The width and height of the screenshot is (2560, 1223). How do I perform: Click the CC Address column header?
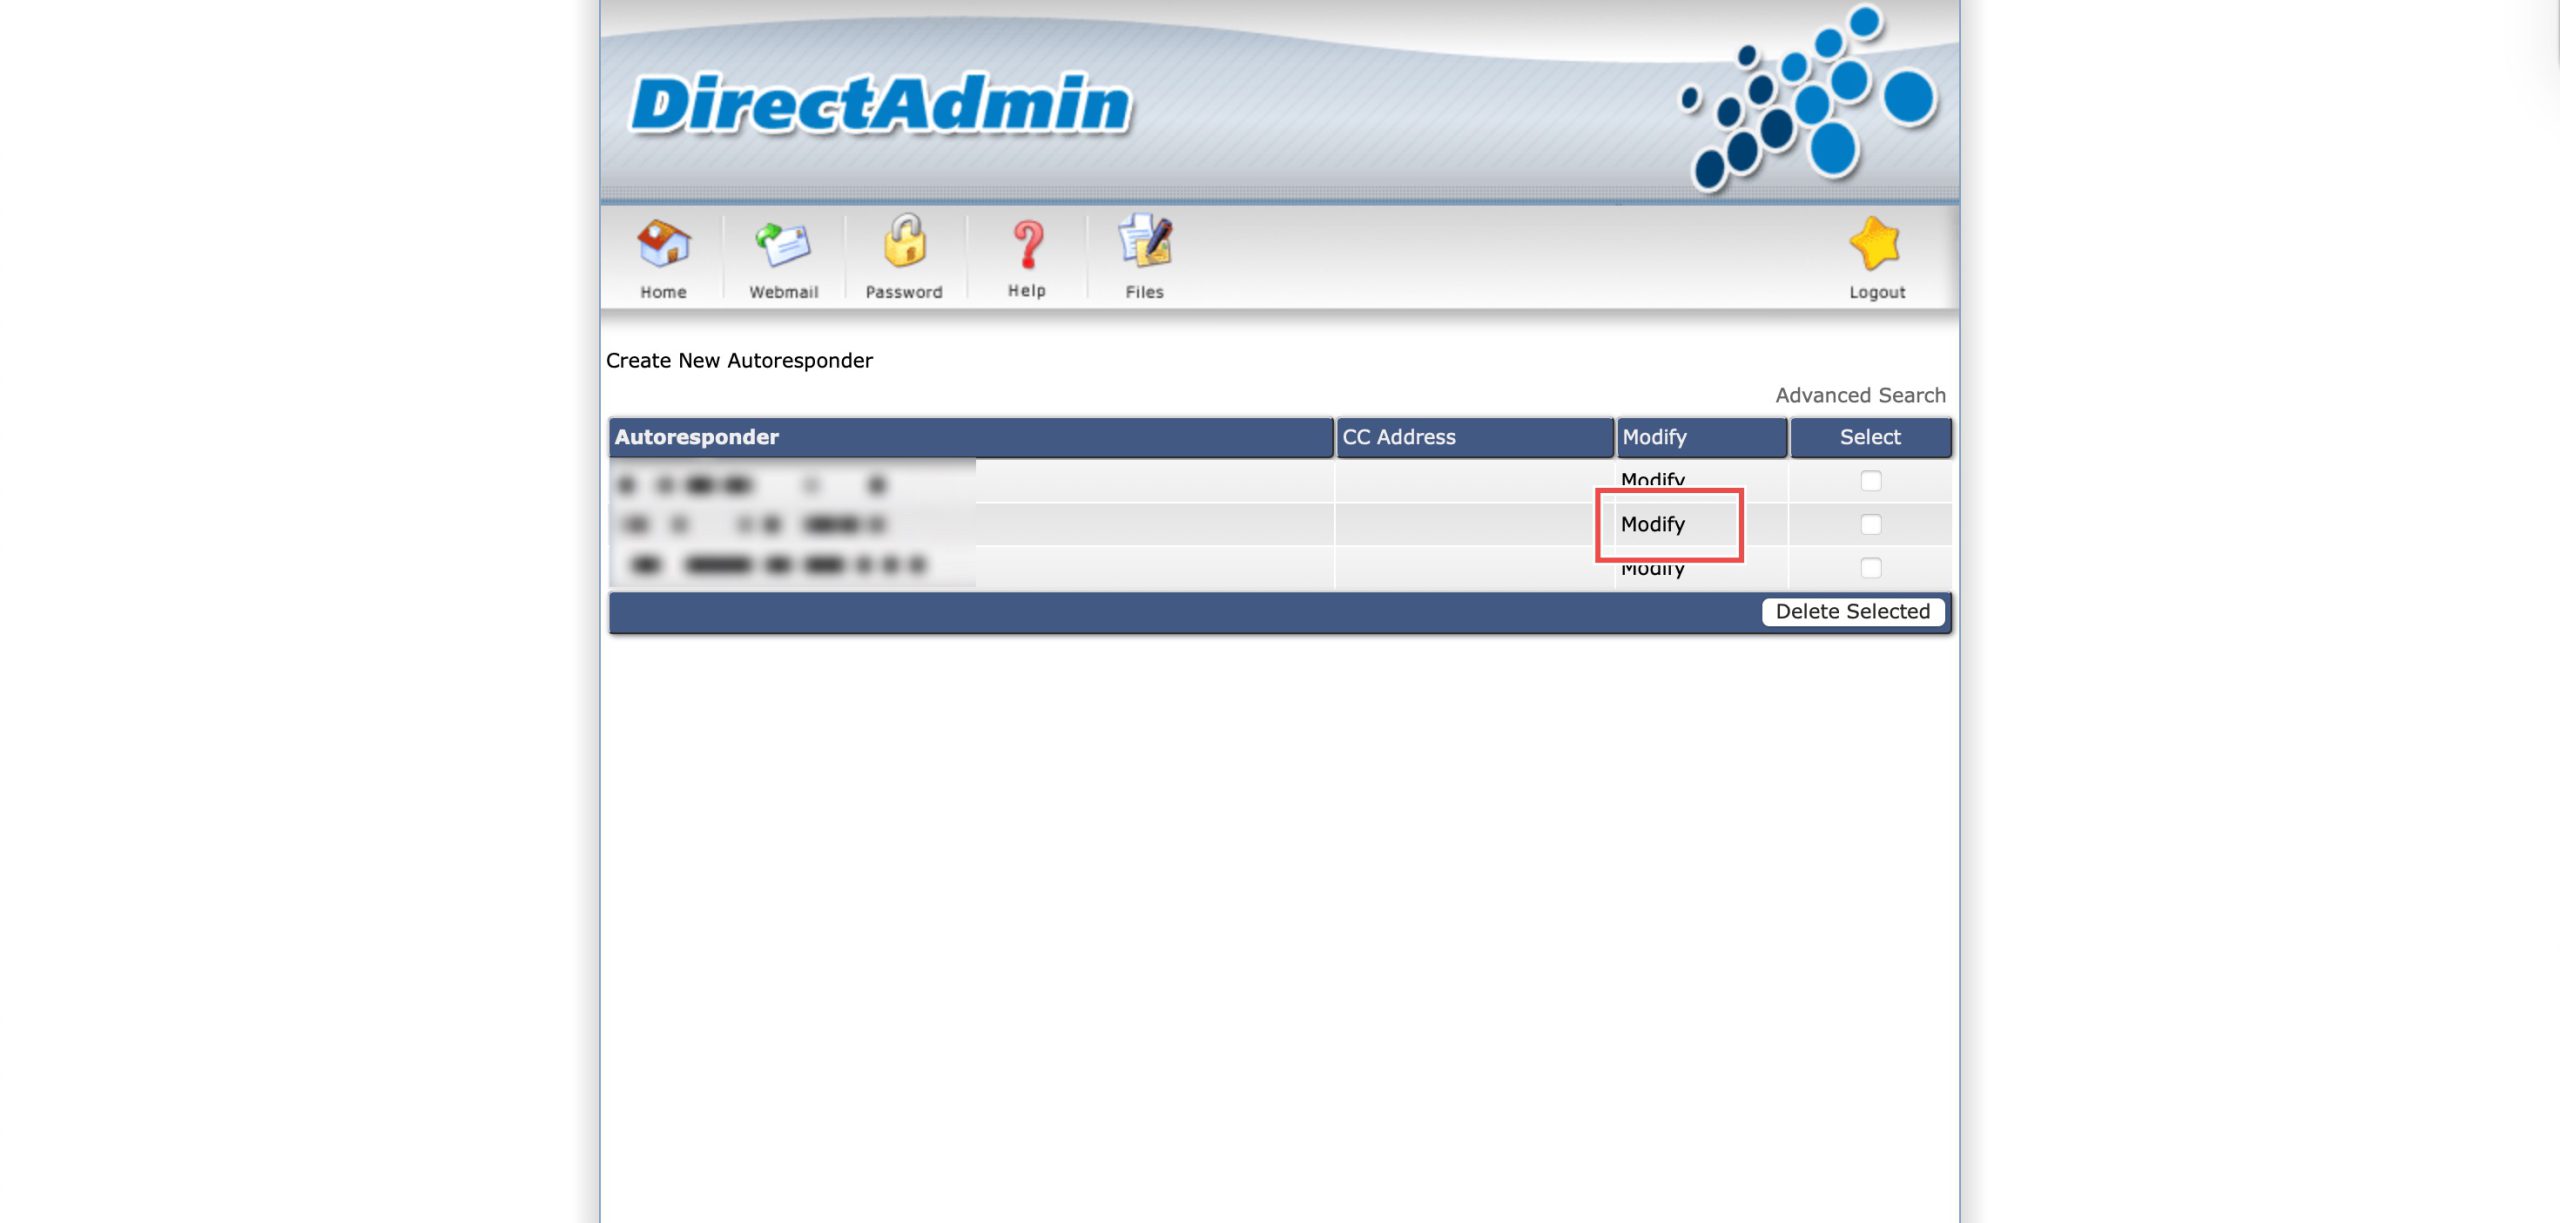click(x=1398, y=437)
